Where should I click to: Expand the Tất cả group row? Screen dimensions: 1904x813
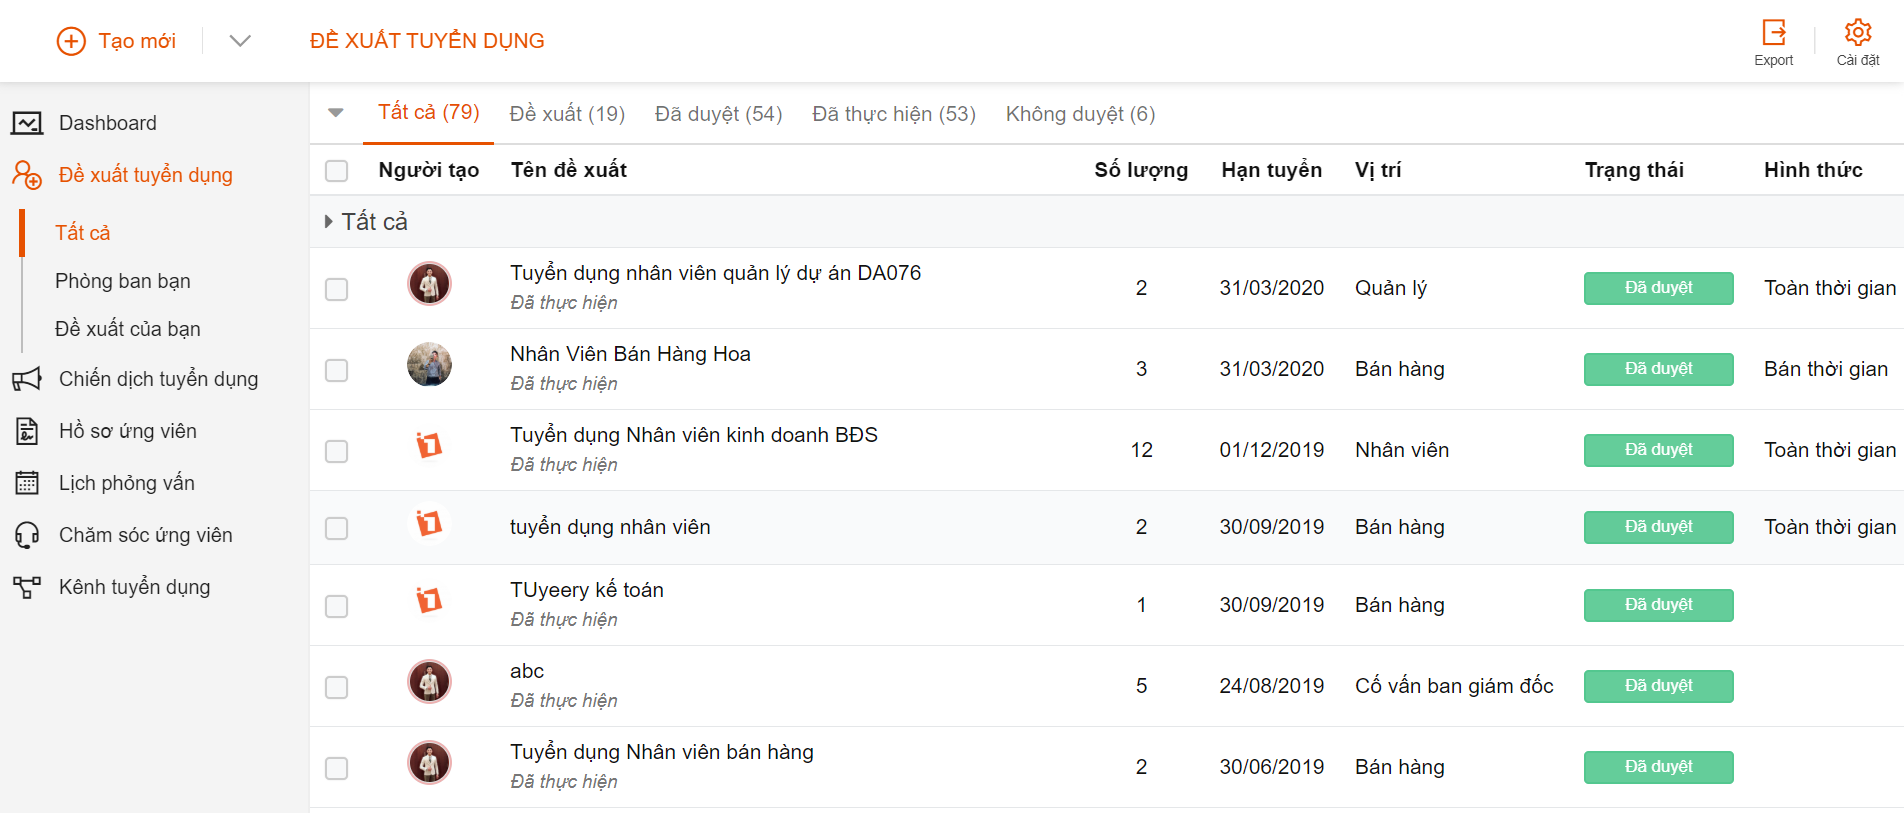pyautogui.click(x=328, y=221)
